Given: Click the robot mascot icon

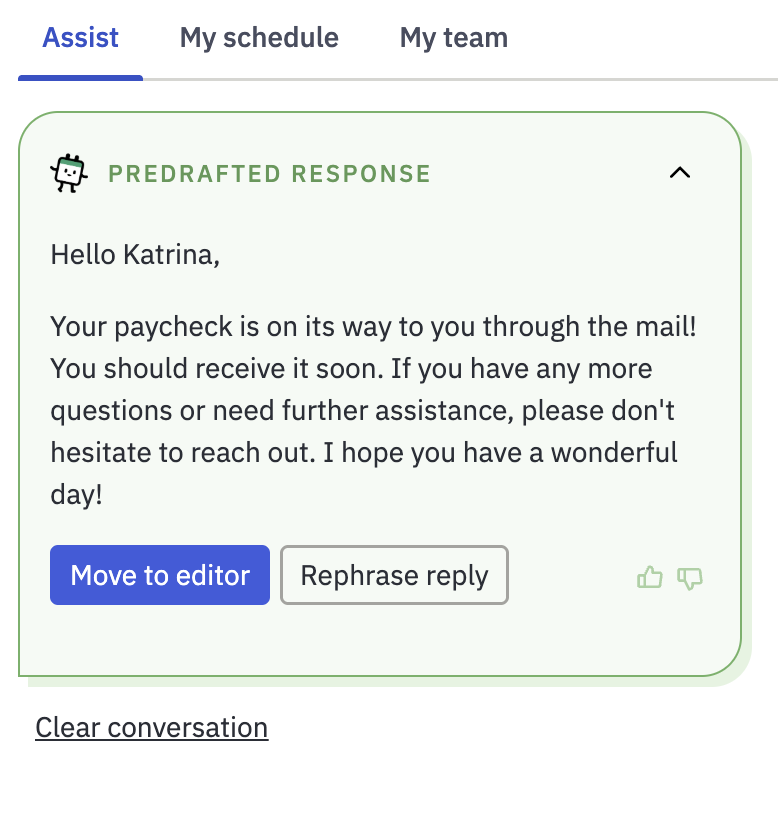Looking at the screenshot, I should click(69, 173).
